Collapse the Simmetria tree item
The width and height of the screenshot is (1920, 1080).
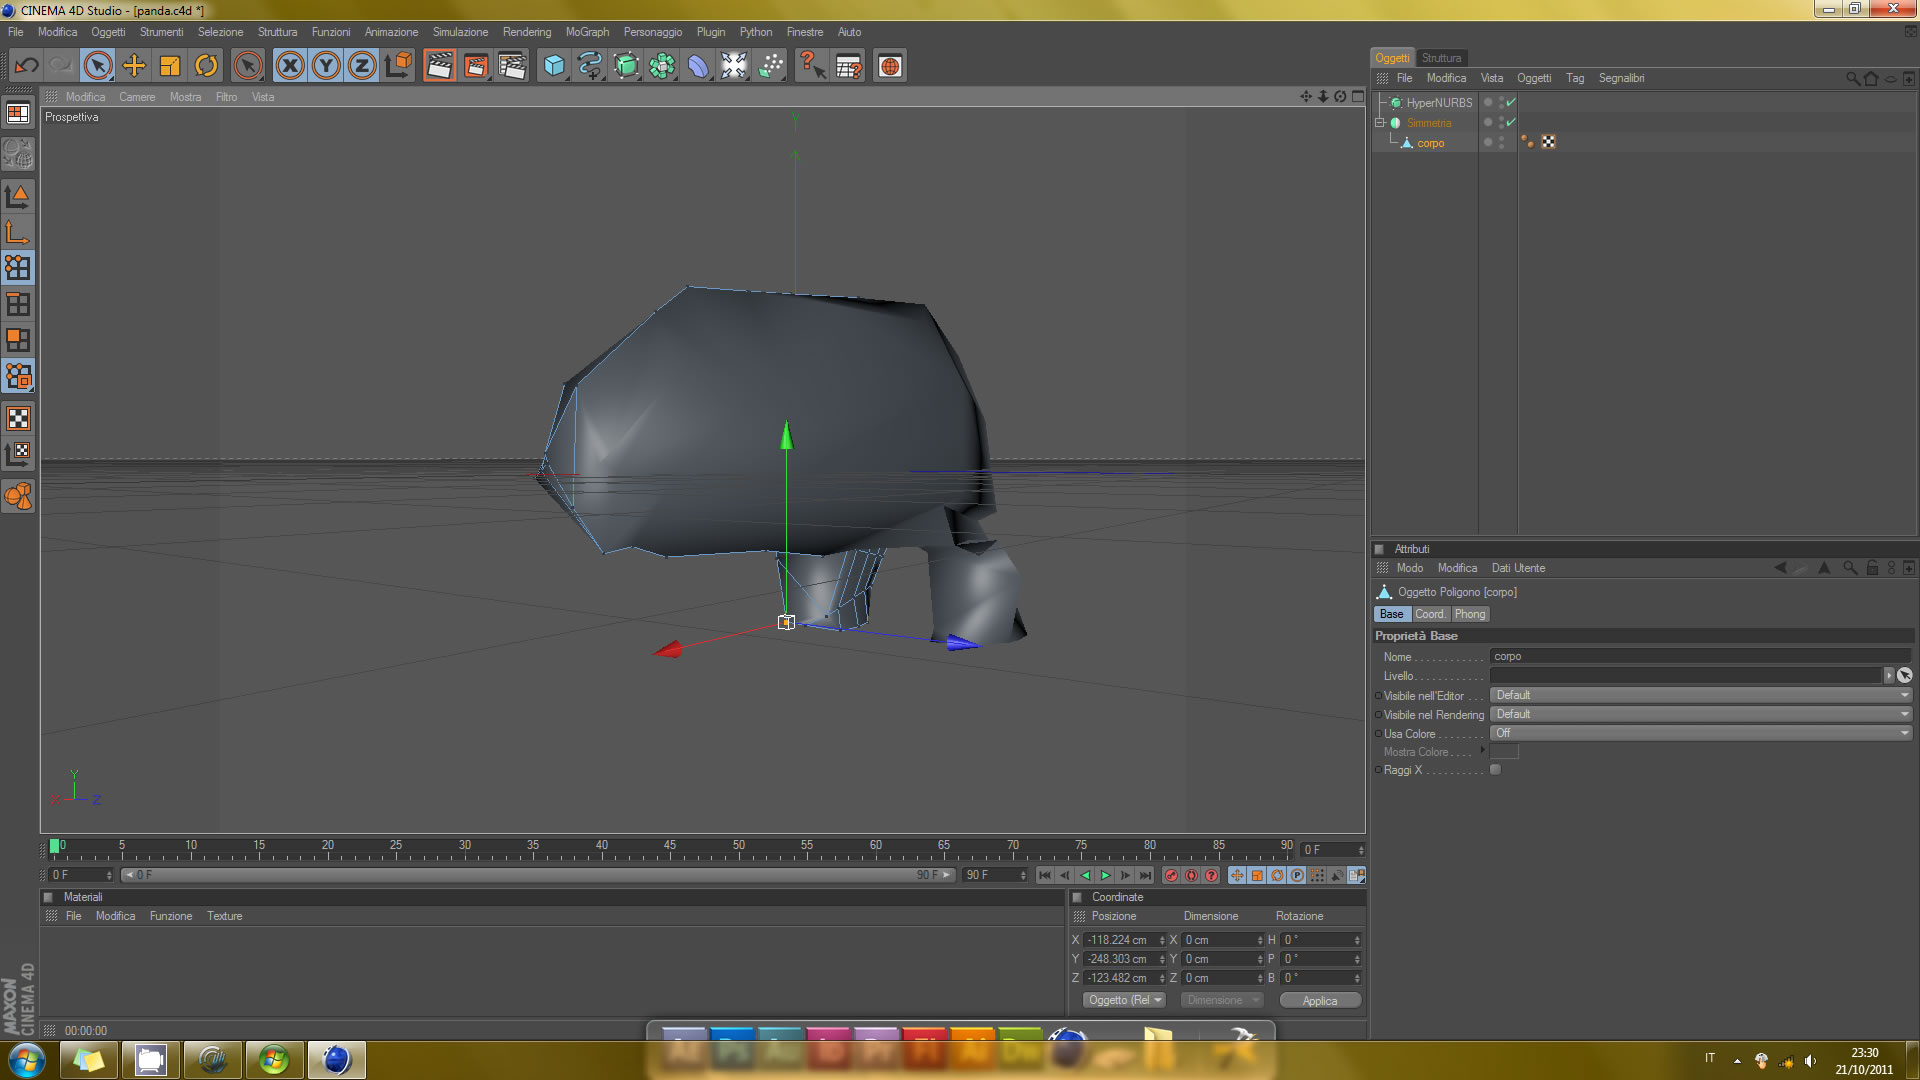click(x=1380, y=123)
